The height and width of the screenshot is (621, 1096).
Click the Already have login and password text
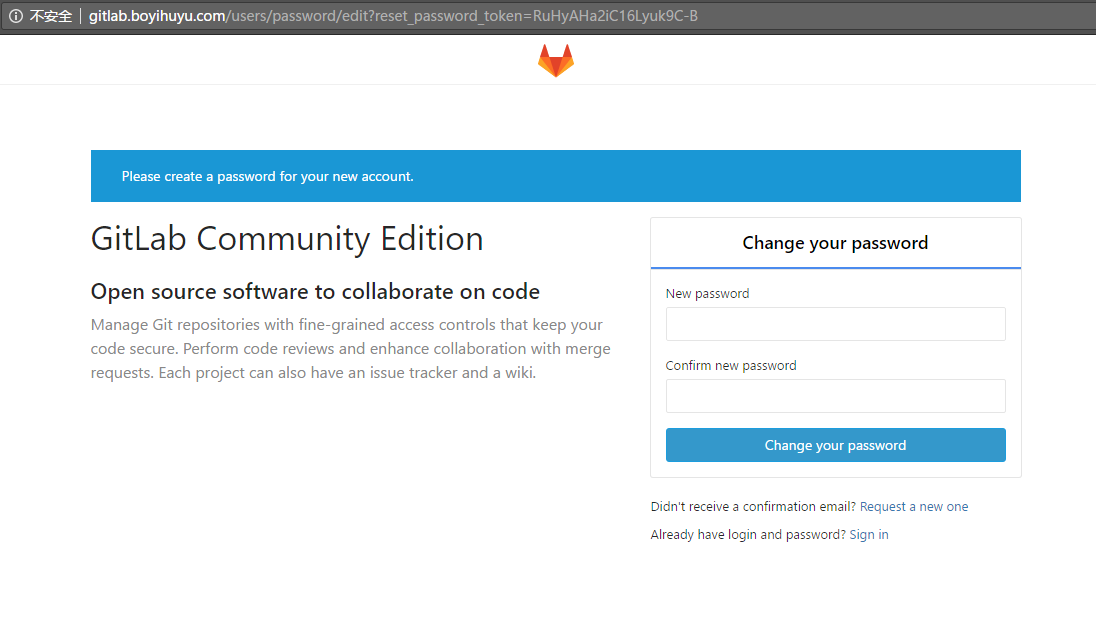749,534
